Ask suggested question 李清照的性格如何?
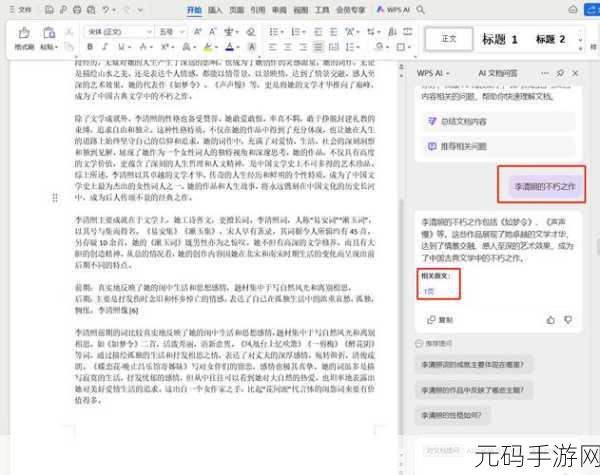600x475 pixels. [x=452, y=415]
